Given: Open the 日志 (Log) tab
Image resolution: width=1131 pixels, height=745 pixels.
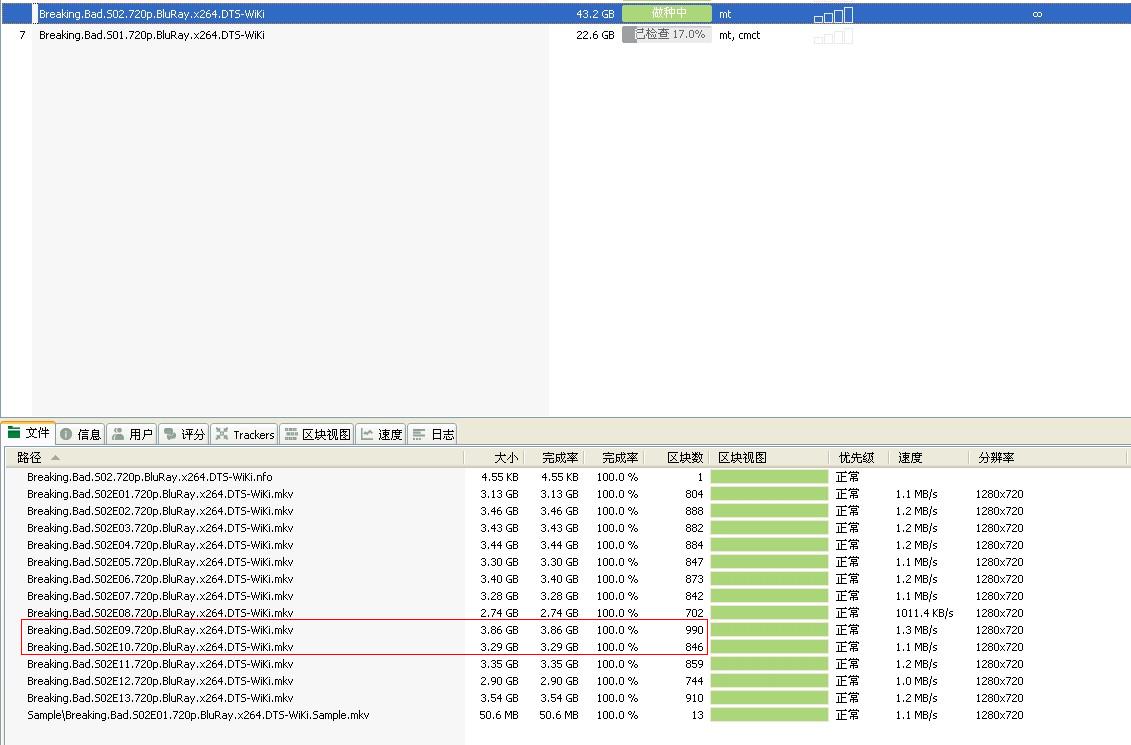Looking at the screenshot, I should (433, 434).
